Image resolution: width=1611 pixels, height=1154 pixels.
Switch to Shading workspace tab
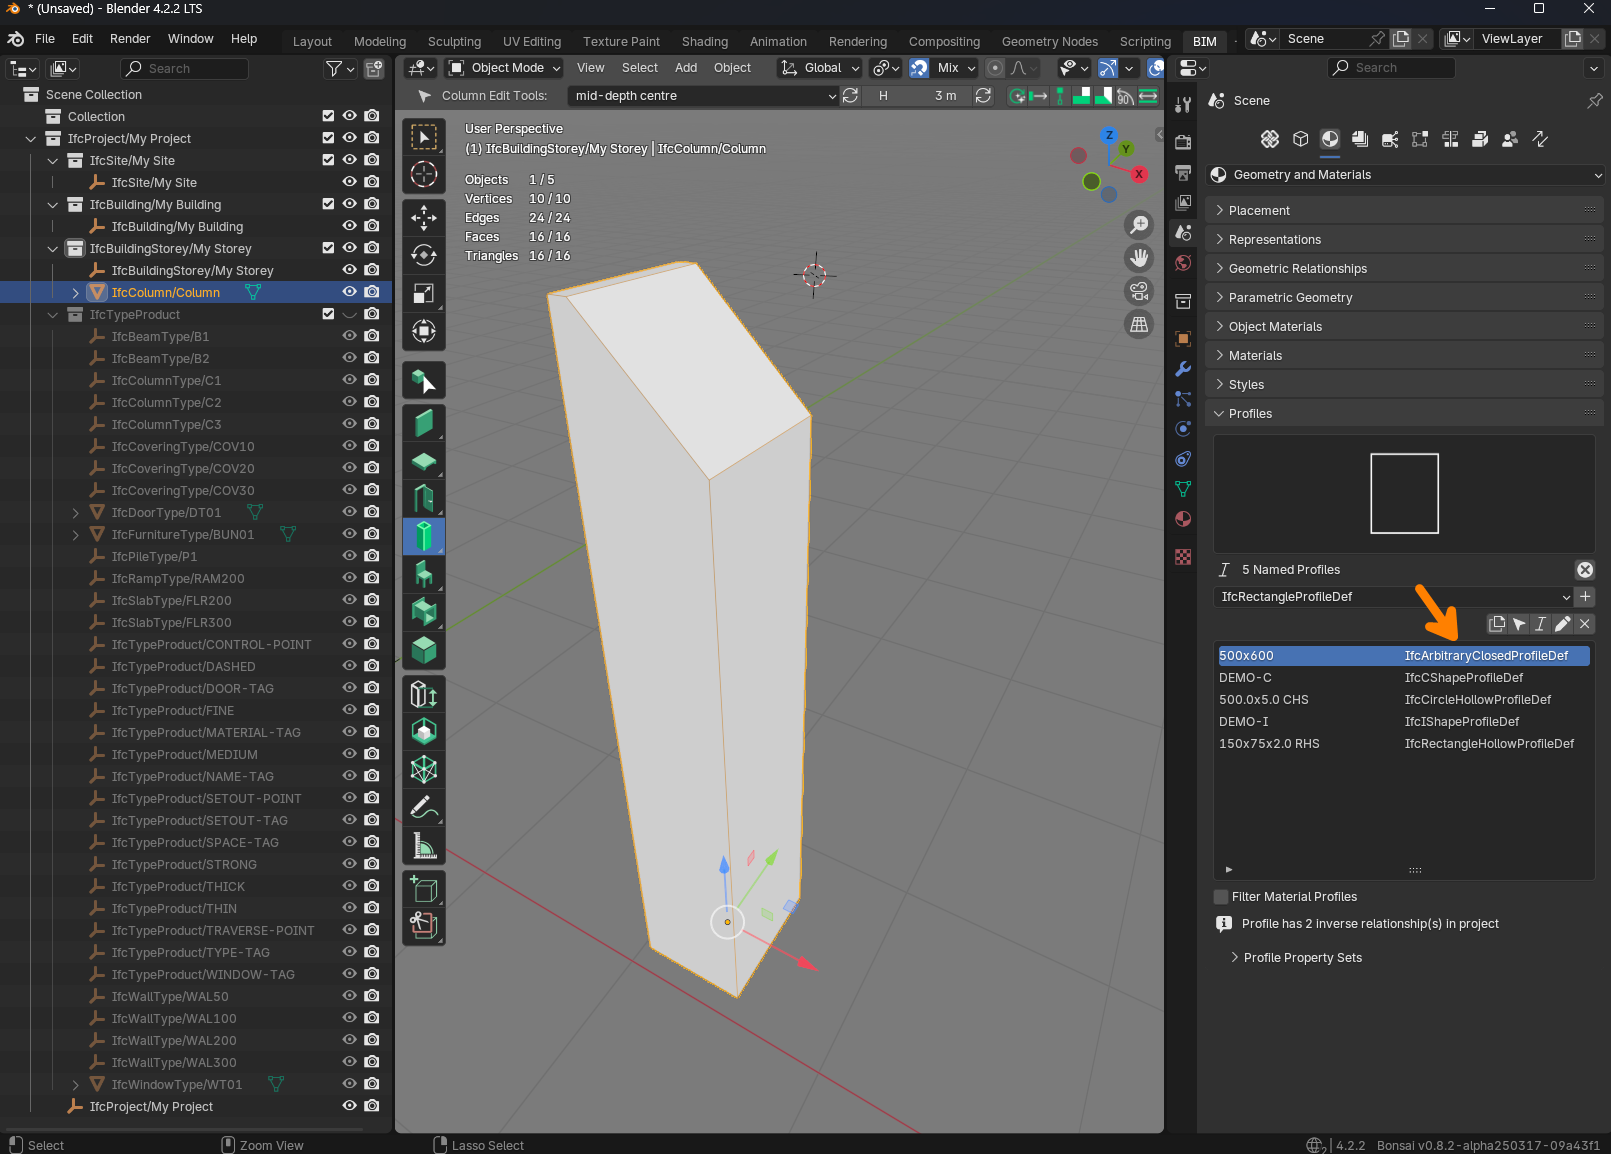(x=705, y=41)
